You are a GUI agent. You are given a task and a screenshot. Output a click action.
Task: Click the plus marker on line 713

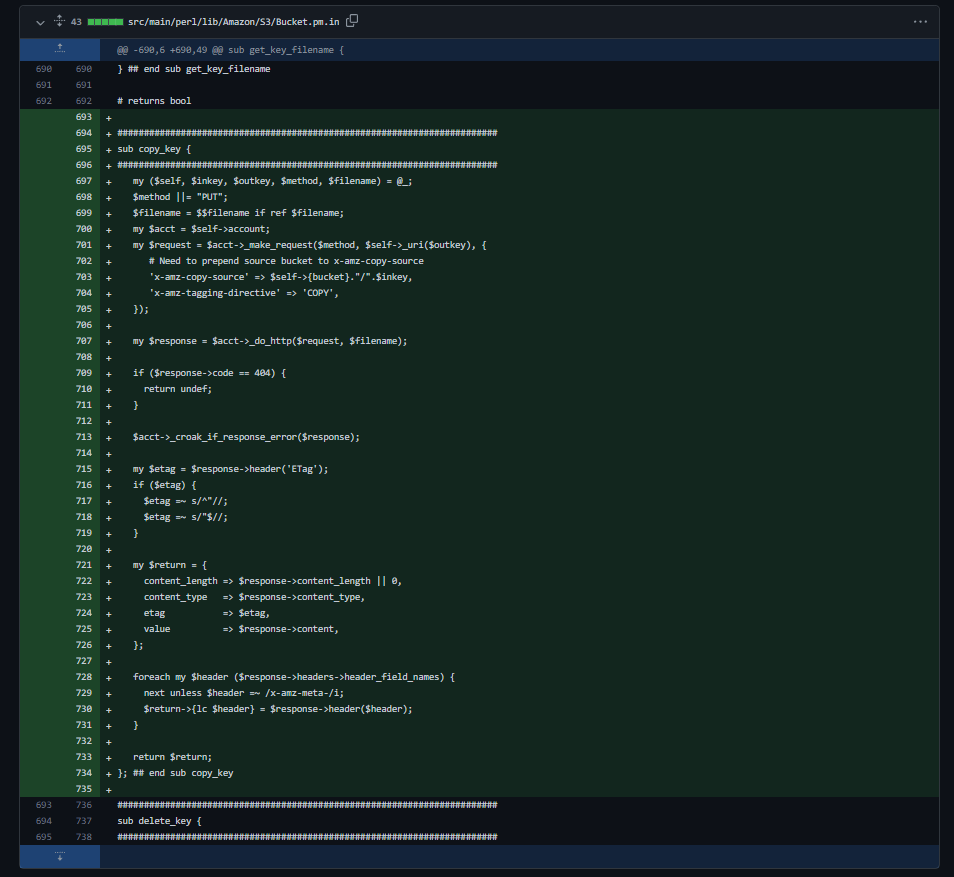(108, 437)
